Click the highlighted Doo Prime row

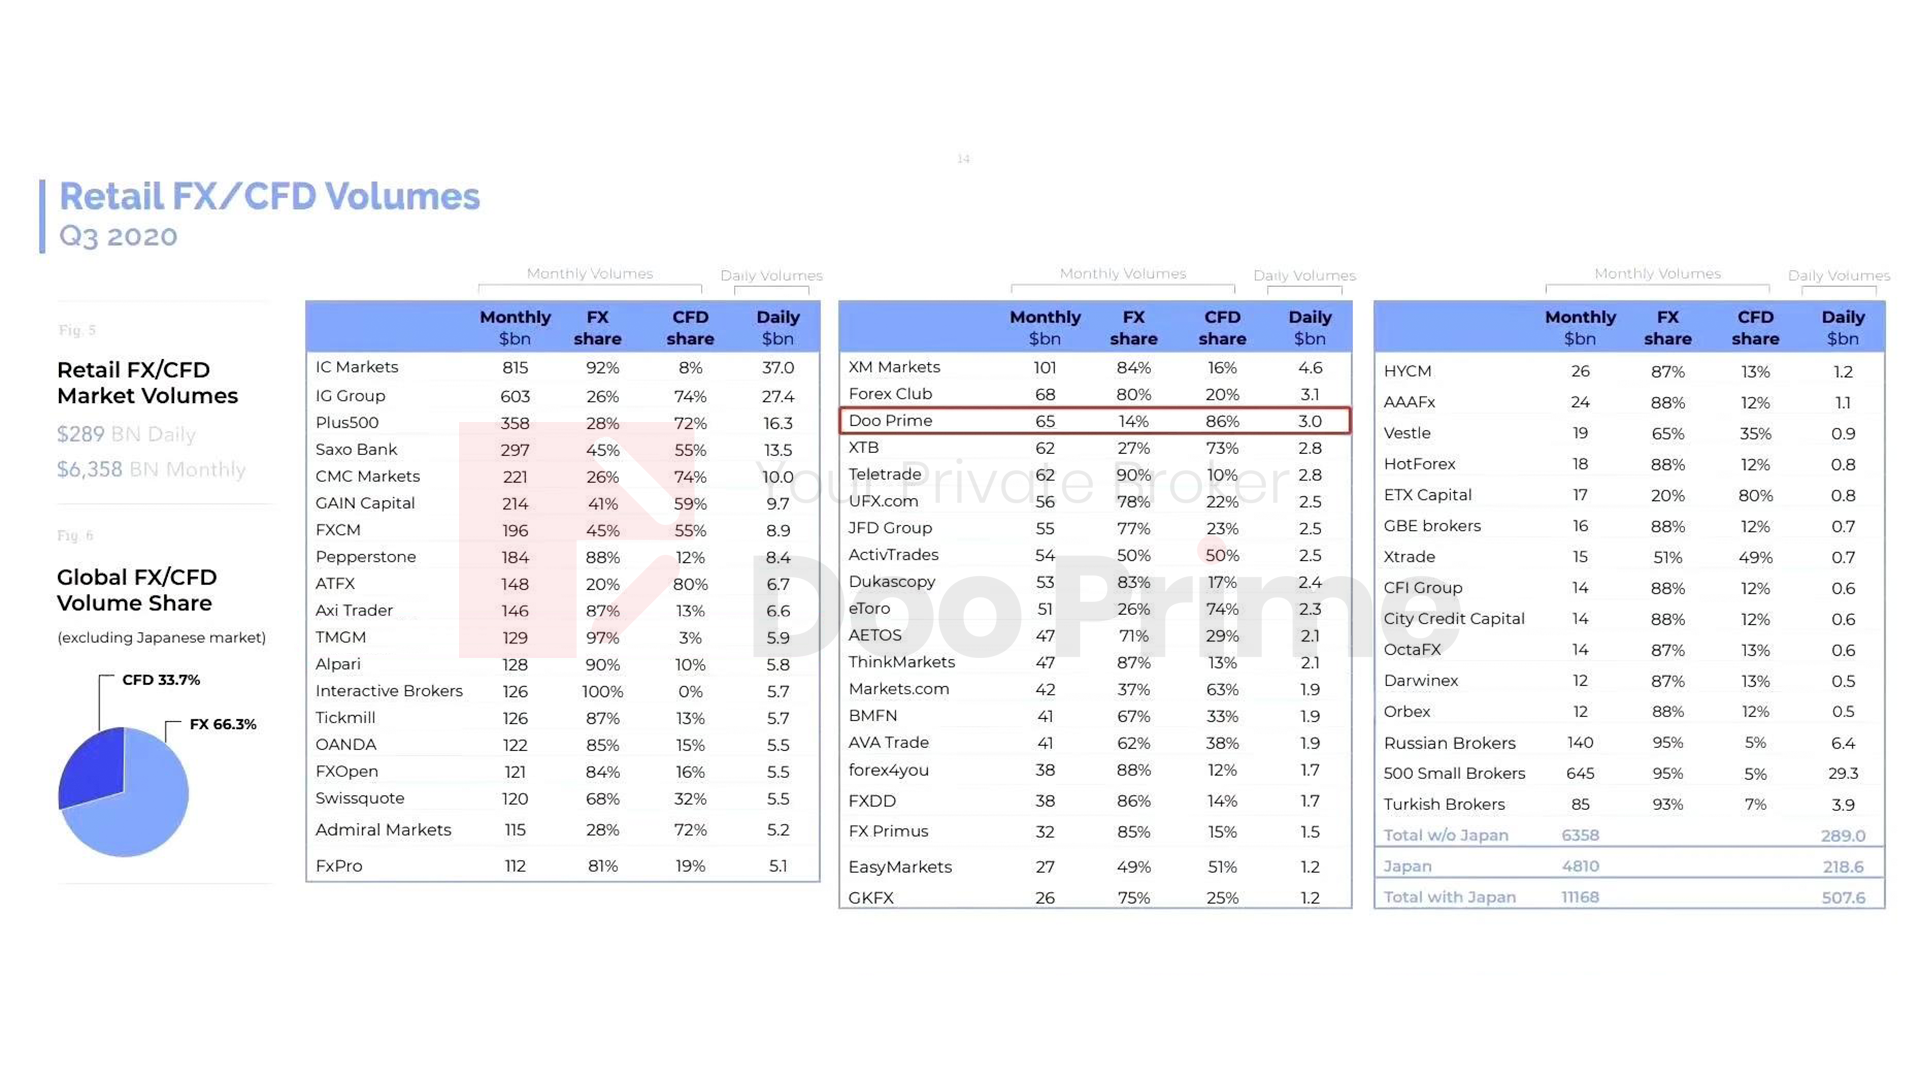[x=1095, y=421]
